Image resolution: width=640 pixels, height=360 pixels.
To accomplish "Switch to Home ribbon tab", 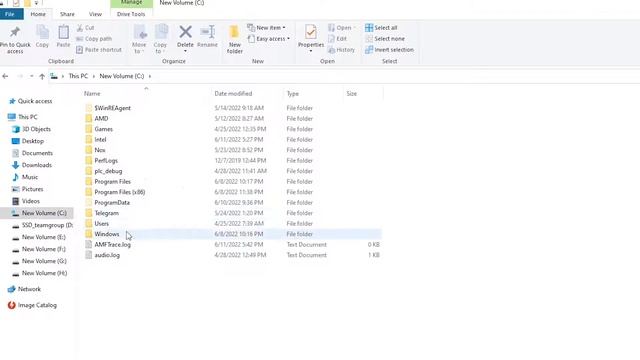I will [x=38, y=14].
